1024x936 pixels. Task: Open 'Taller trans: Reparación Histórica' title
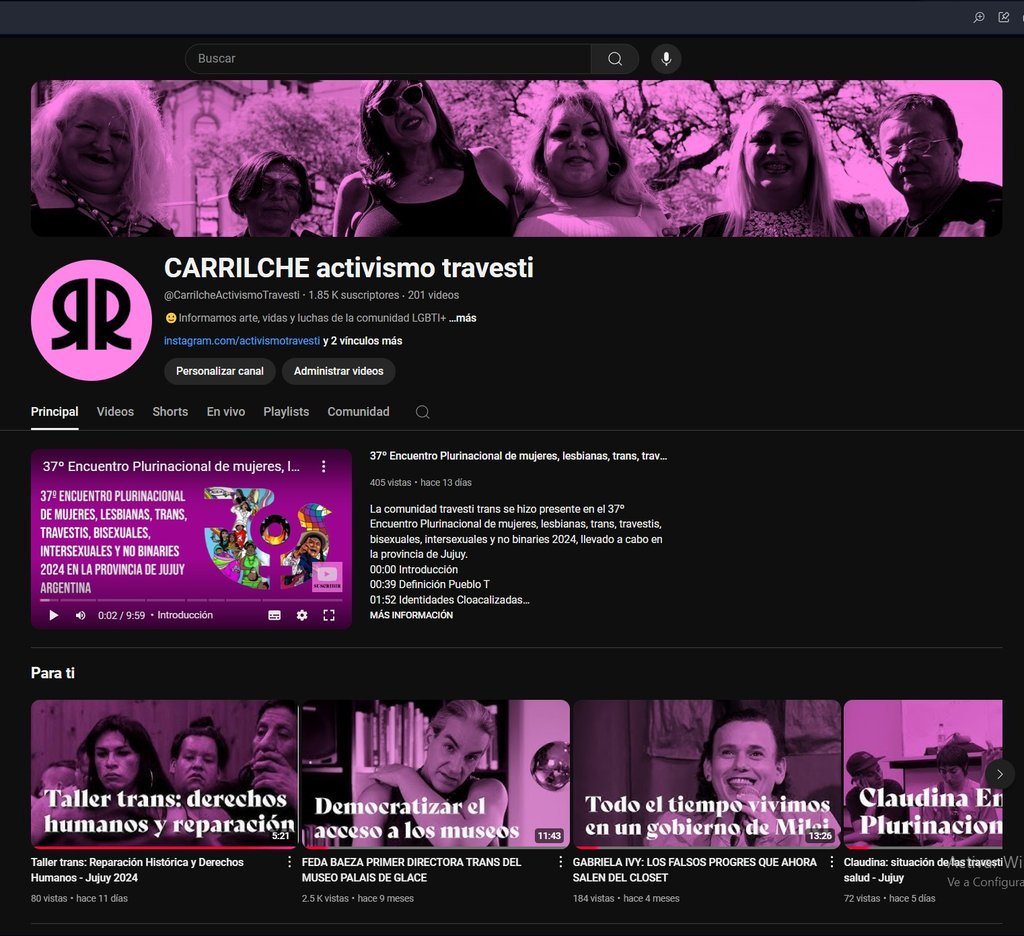(x=137, y=870)
